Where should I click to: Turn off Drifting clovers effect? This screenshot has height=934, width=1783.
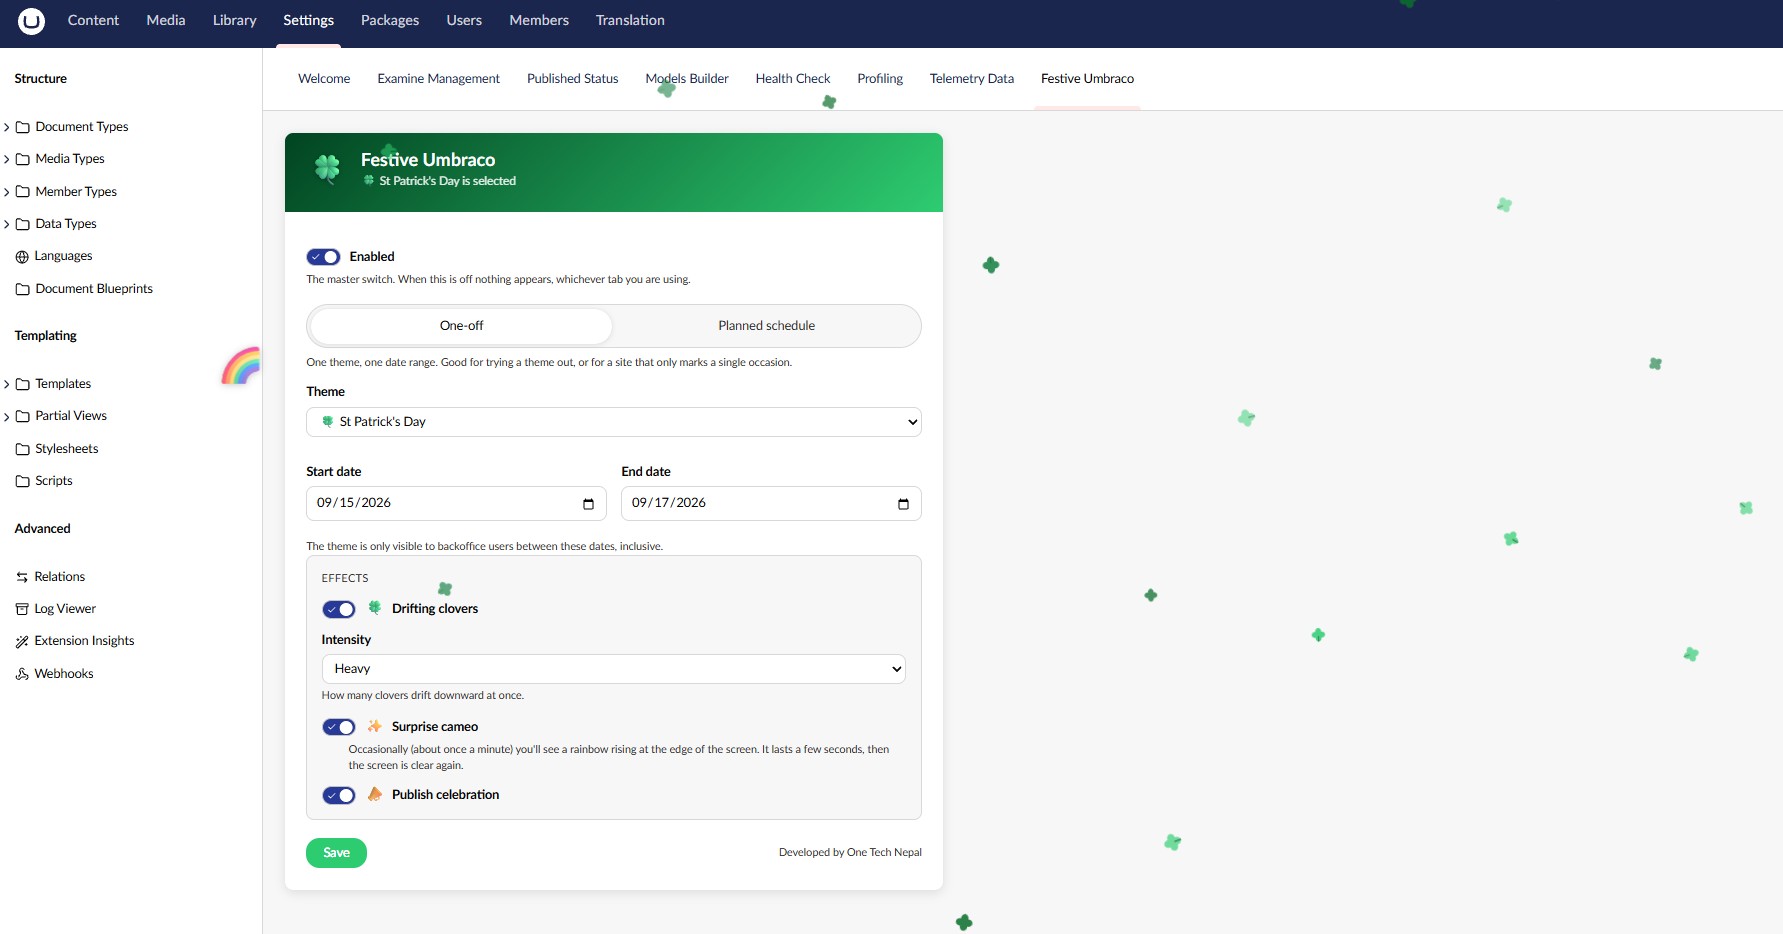[x=339, y=609]
